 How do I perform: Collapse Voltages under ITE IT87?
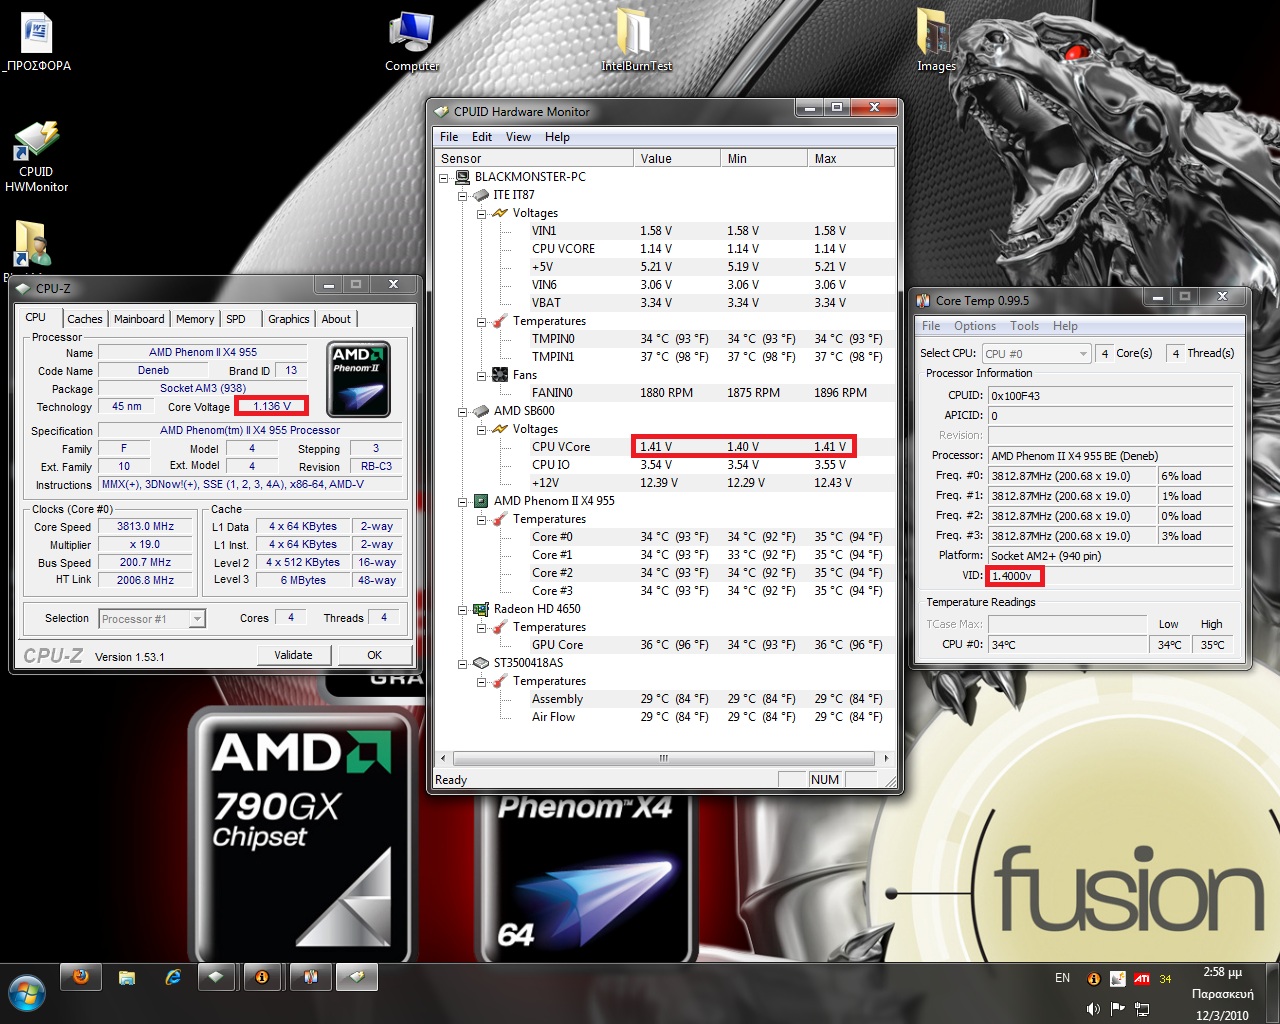click(481, 214)
